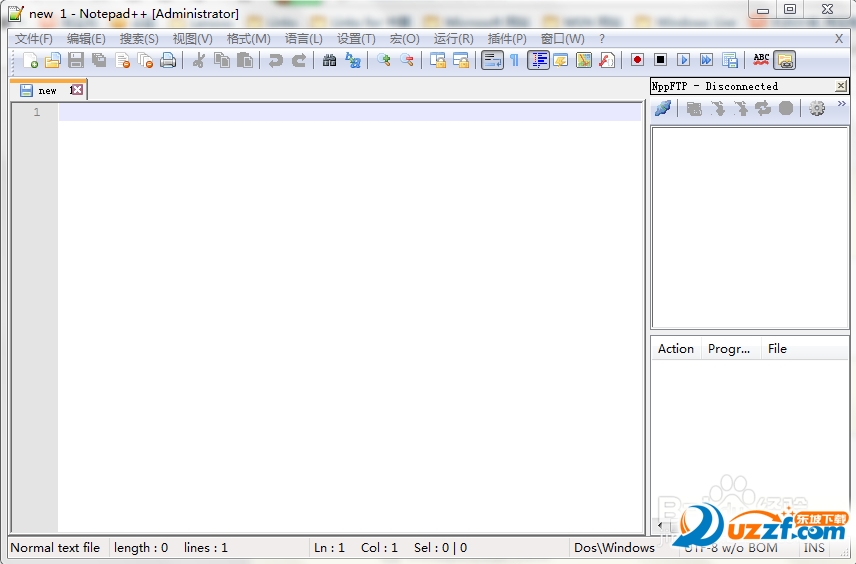
Task: Play back the recorded macro
Action: tap(683, 60)
